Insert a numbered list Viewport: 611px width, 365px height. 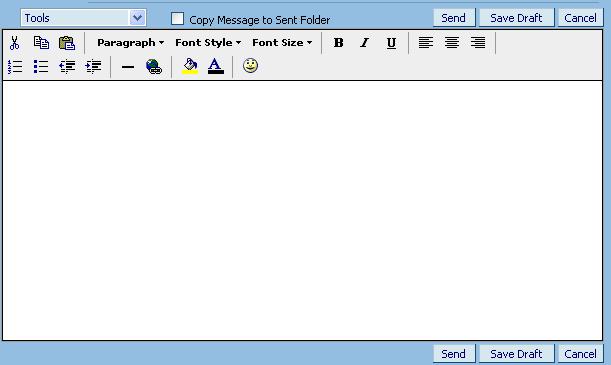point(15,67)
